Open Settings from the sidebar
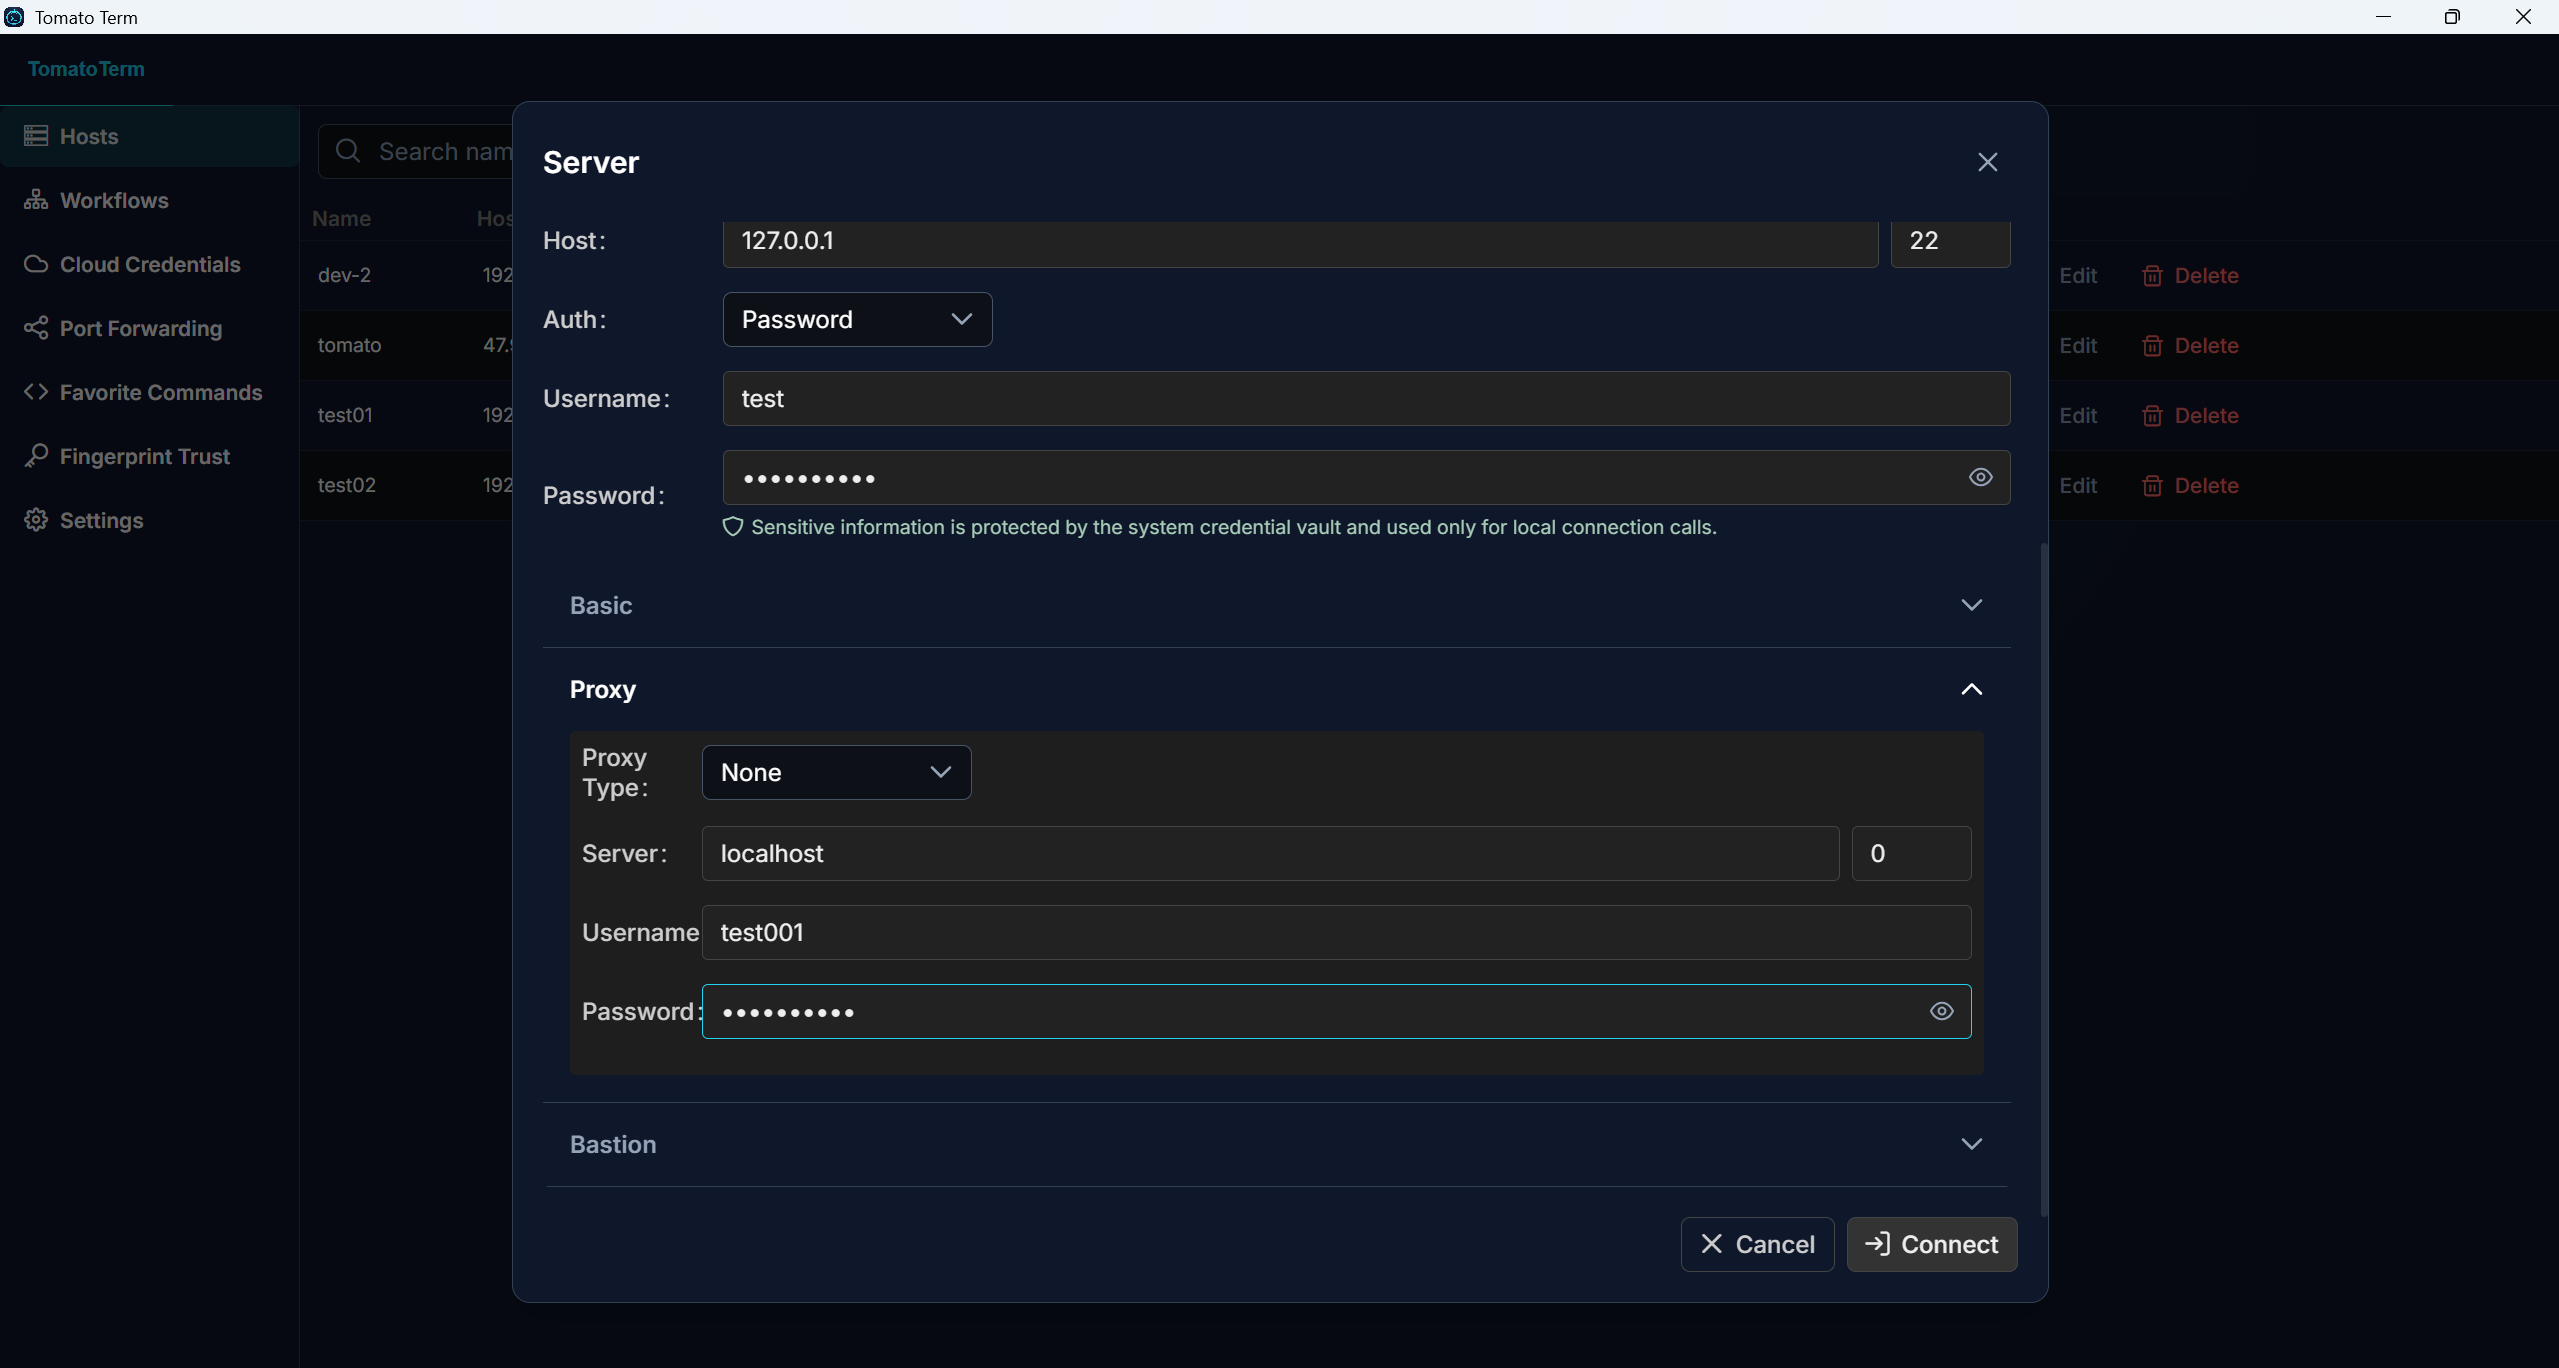2559x1368 pixels. [150, 520]
